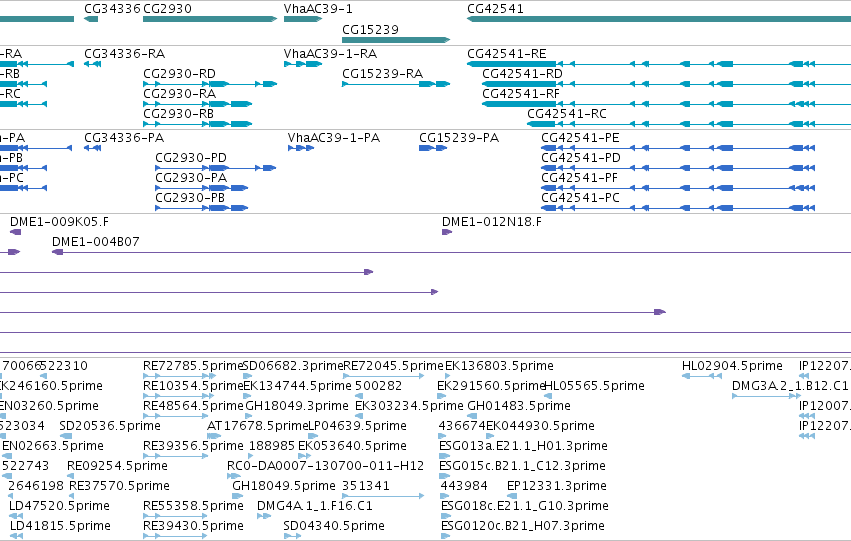Image resolution: width=851 pixels, height=541 pixels.
Task: Click feature ESG013a.E21.1_H01.3prime
Action: click(523, 446)
